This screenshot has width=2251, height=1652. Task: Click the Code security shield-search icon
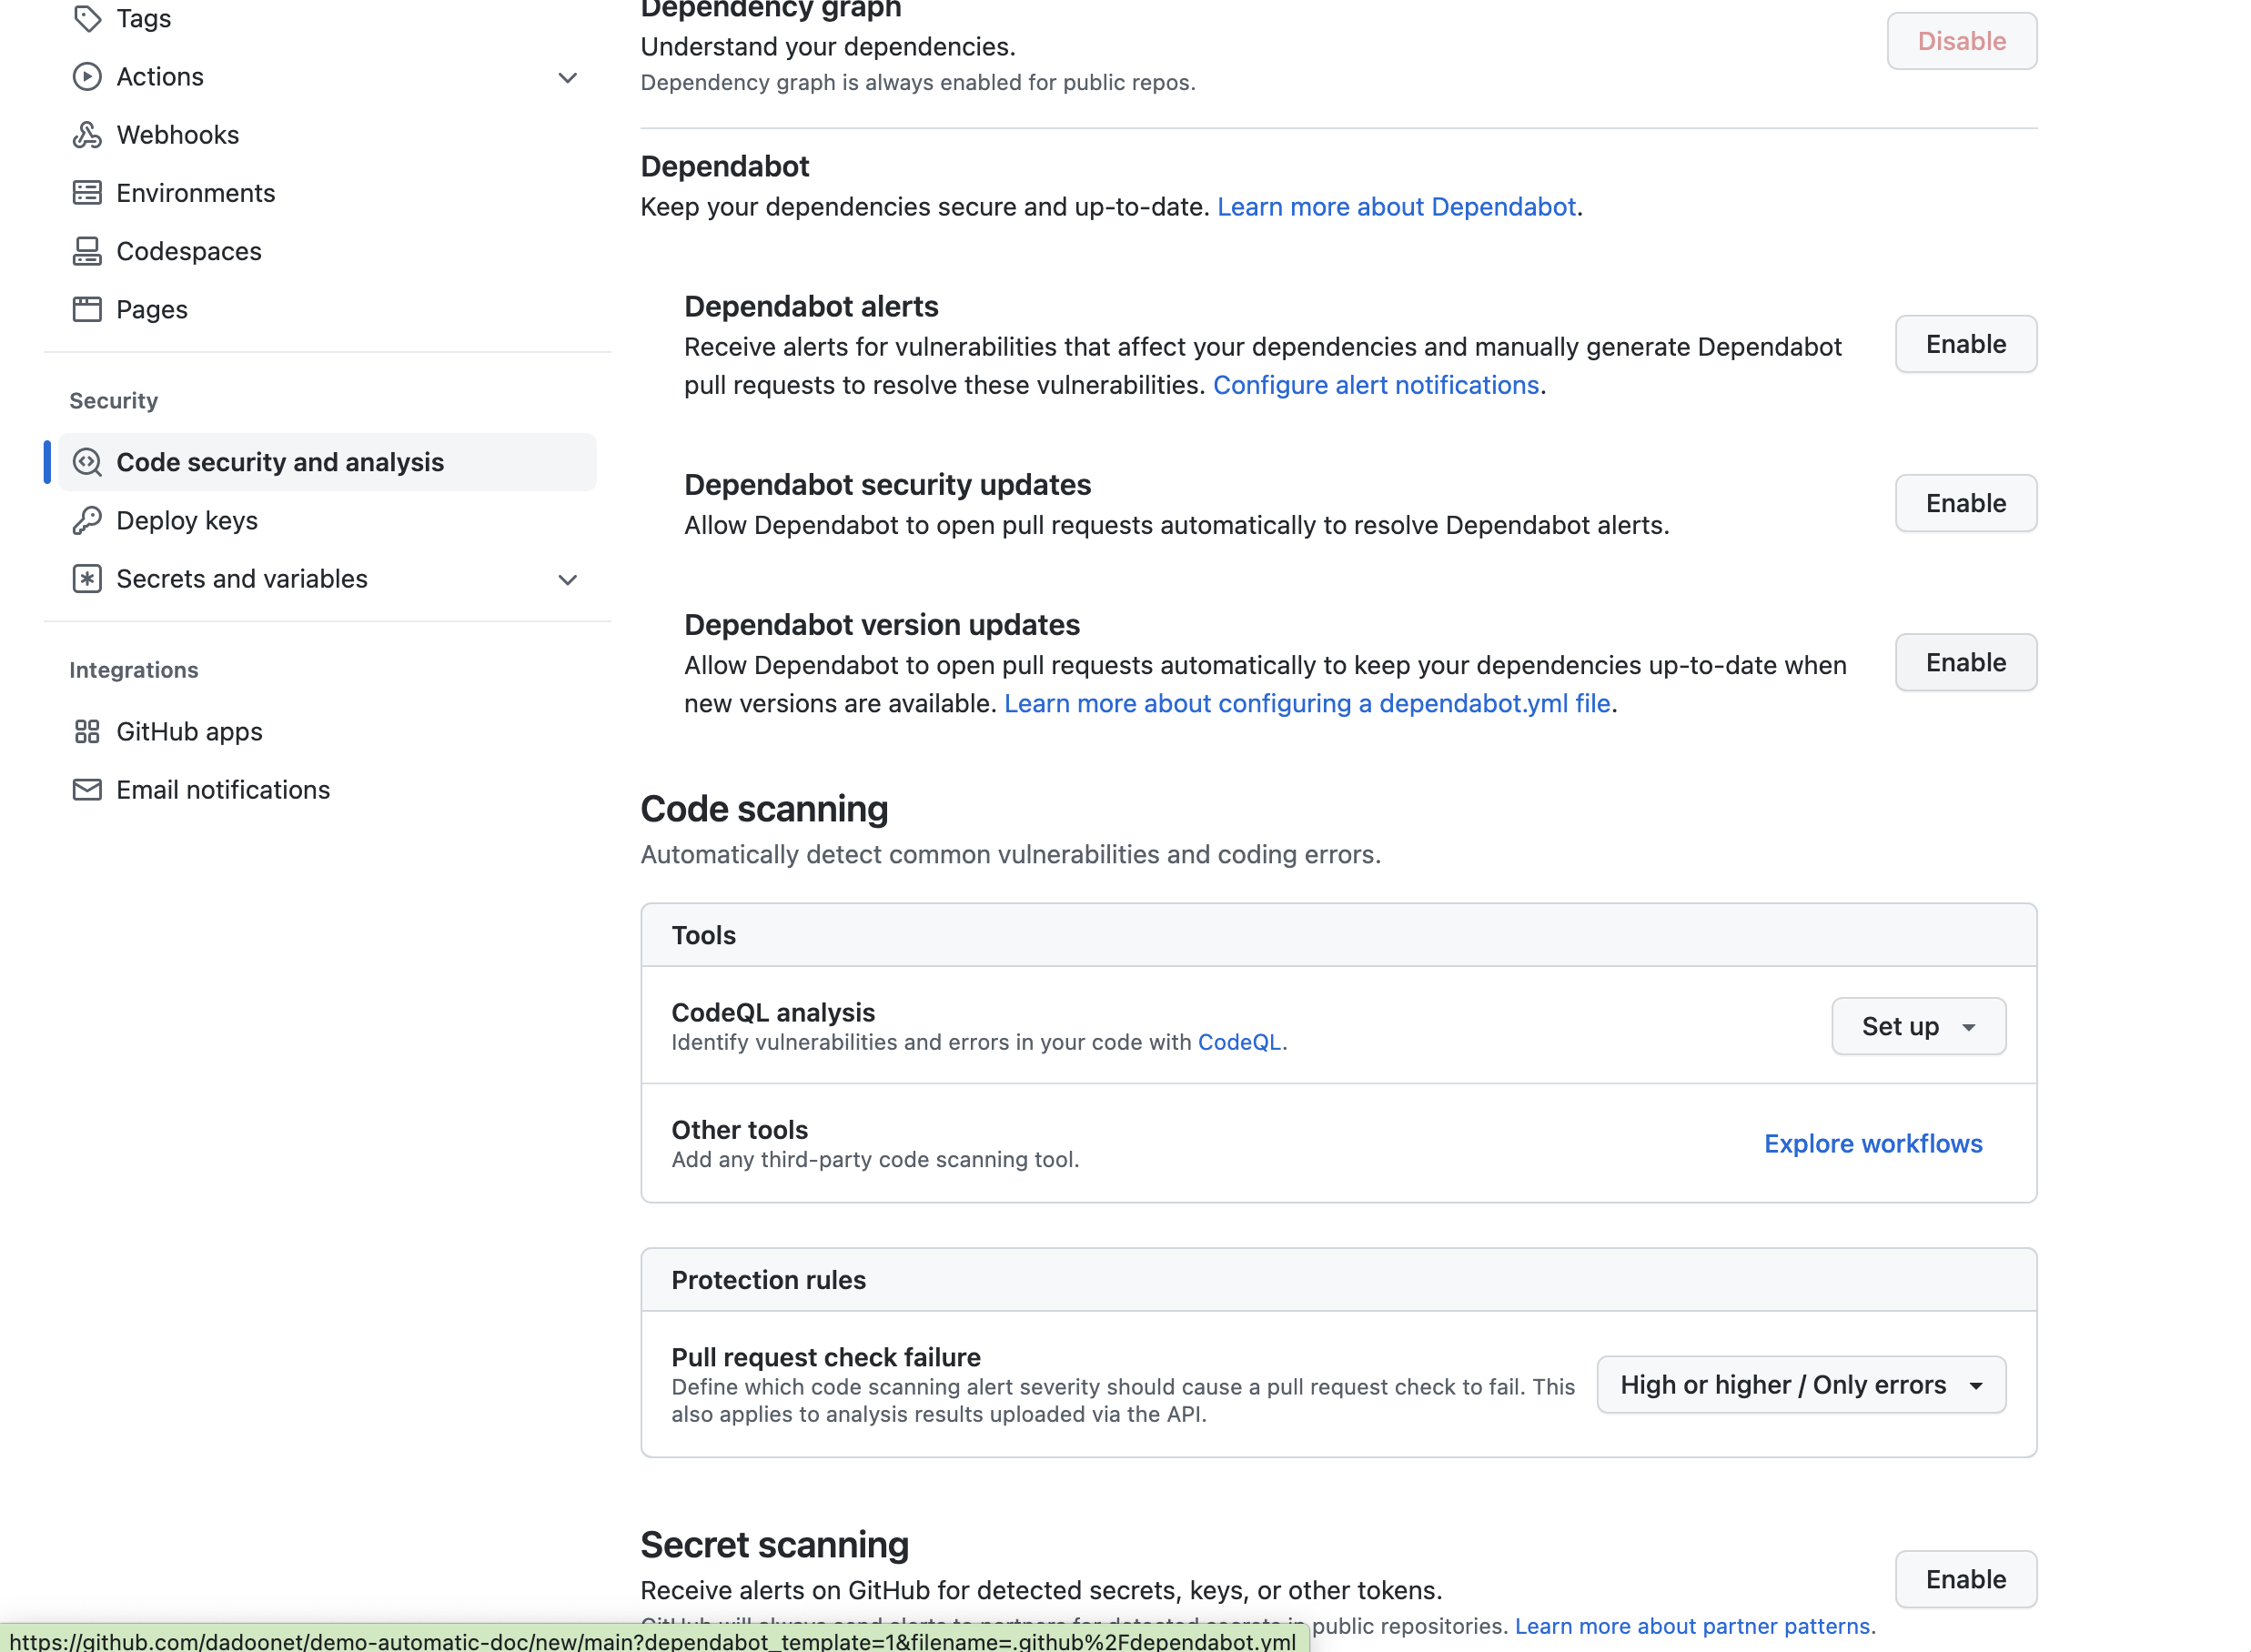tap(87, 462)
